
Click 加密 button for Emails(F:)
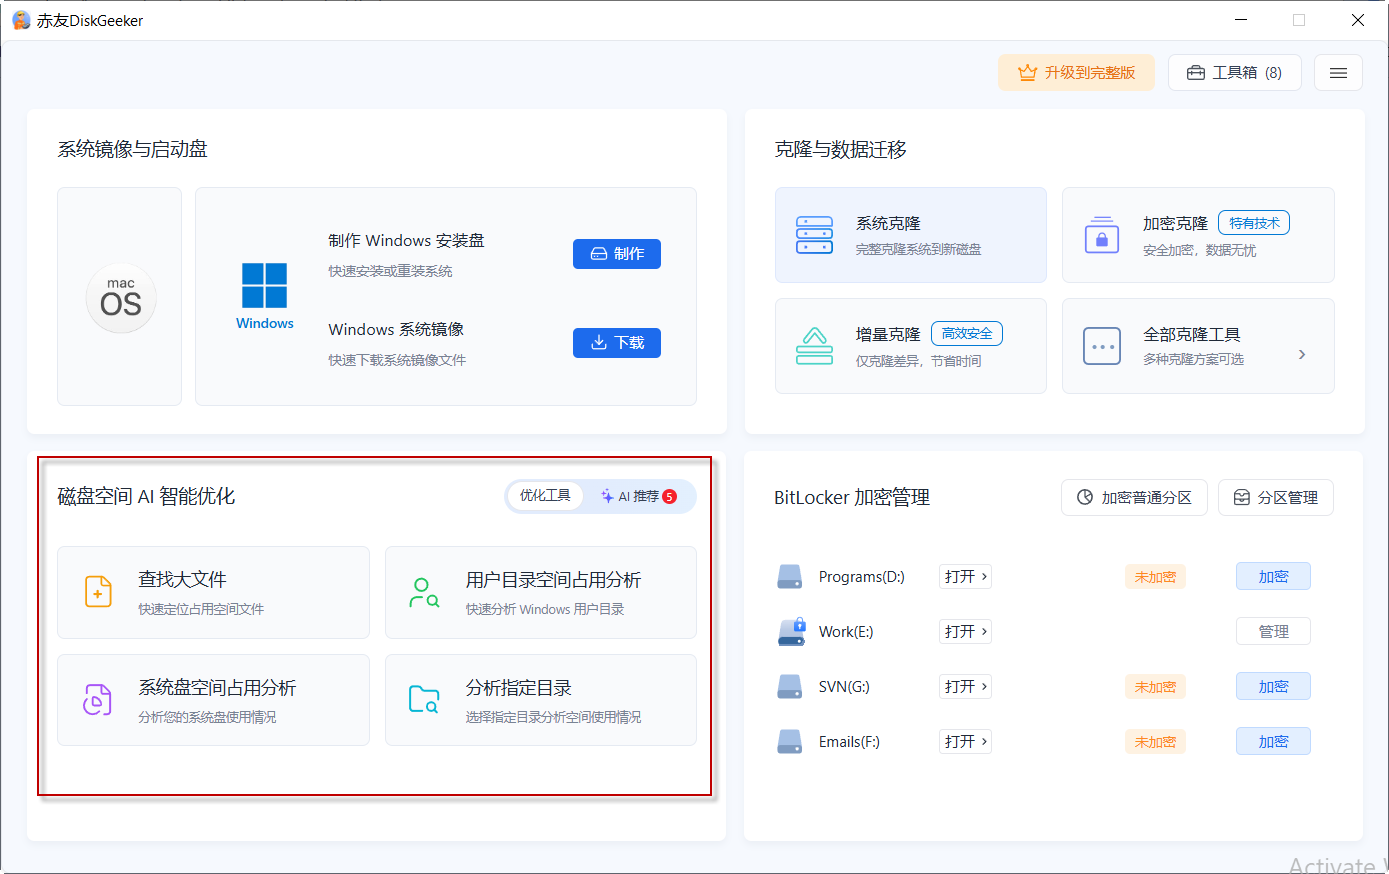tap(1273, 741)
